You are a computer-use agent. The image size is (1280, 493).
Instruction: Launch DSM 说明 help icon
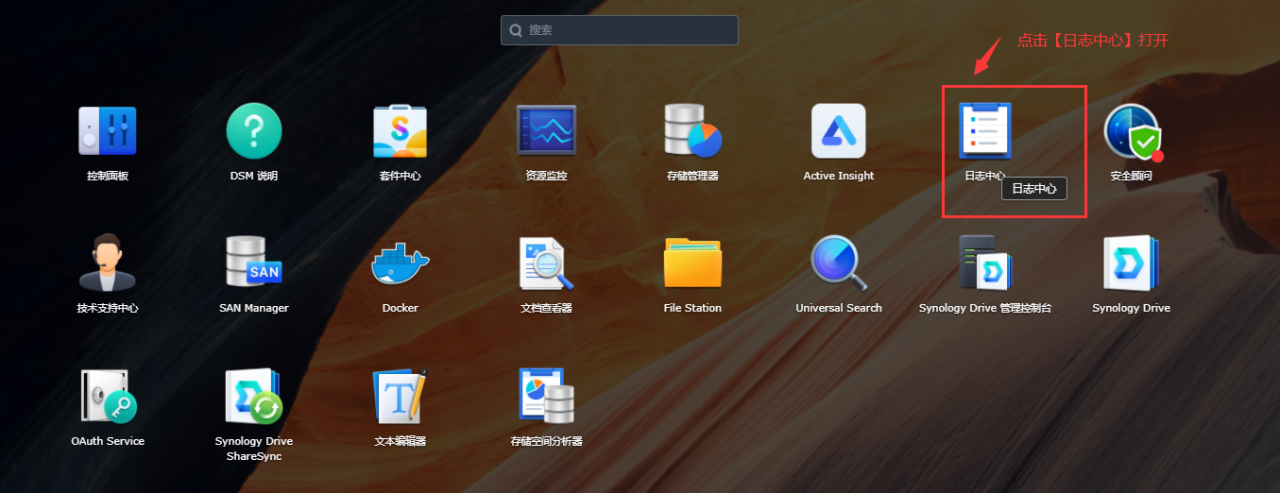pyautogui.click(x=254, y=131)
